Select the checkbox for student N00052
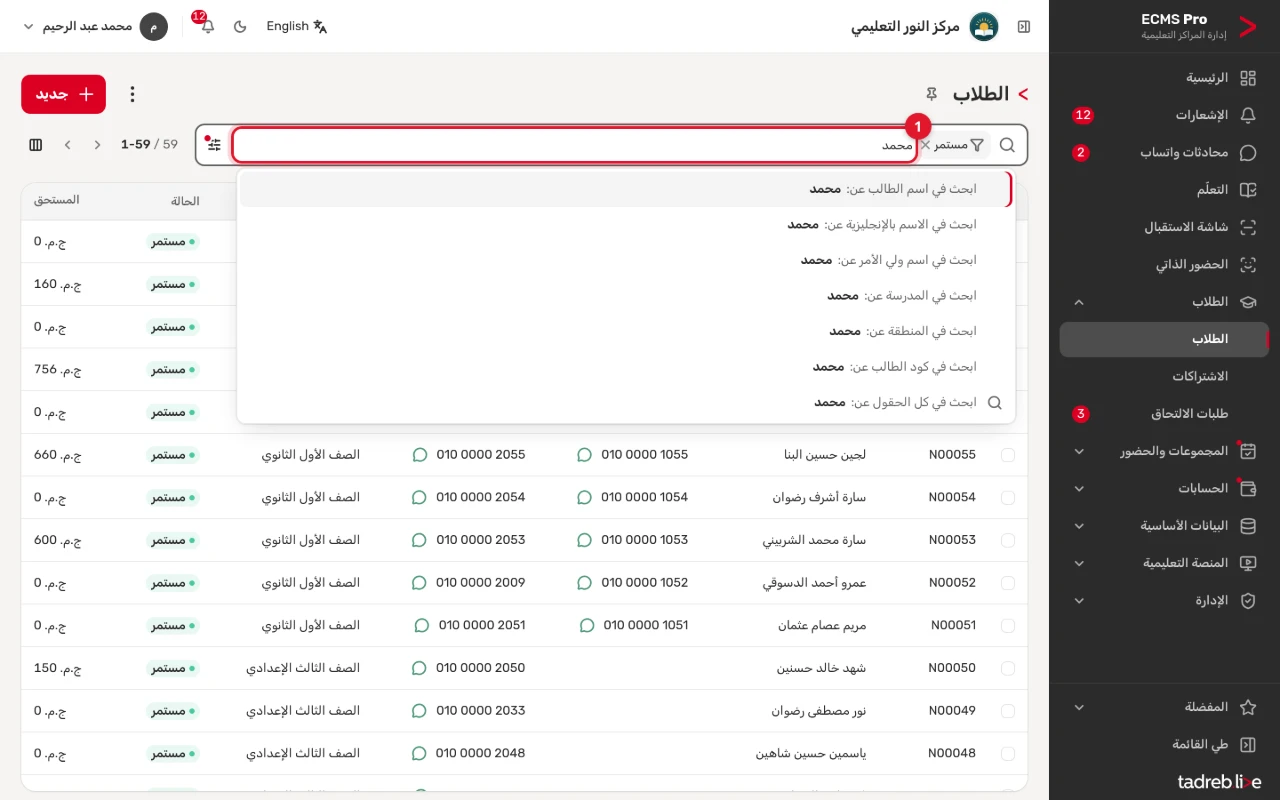The height and width of the screenshot is (800, 1280). 1007,583
